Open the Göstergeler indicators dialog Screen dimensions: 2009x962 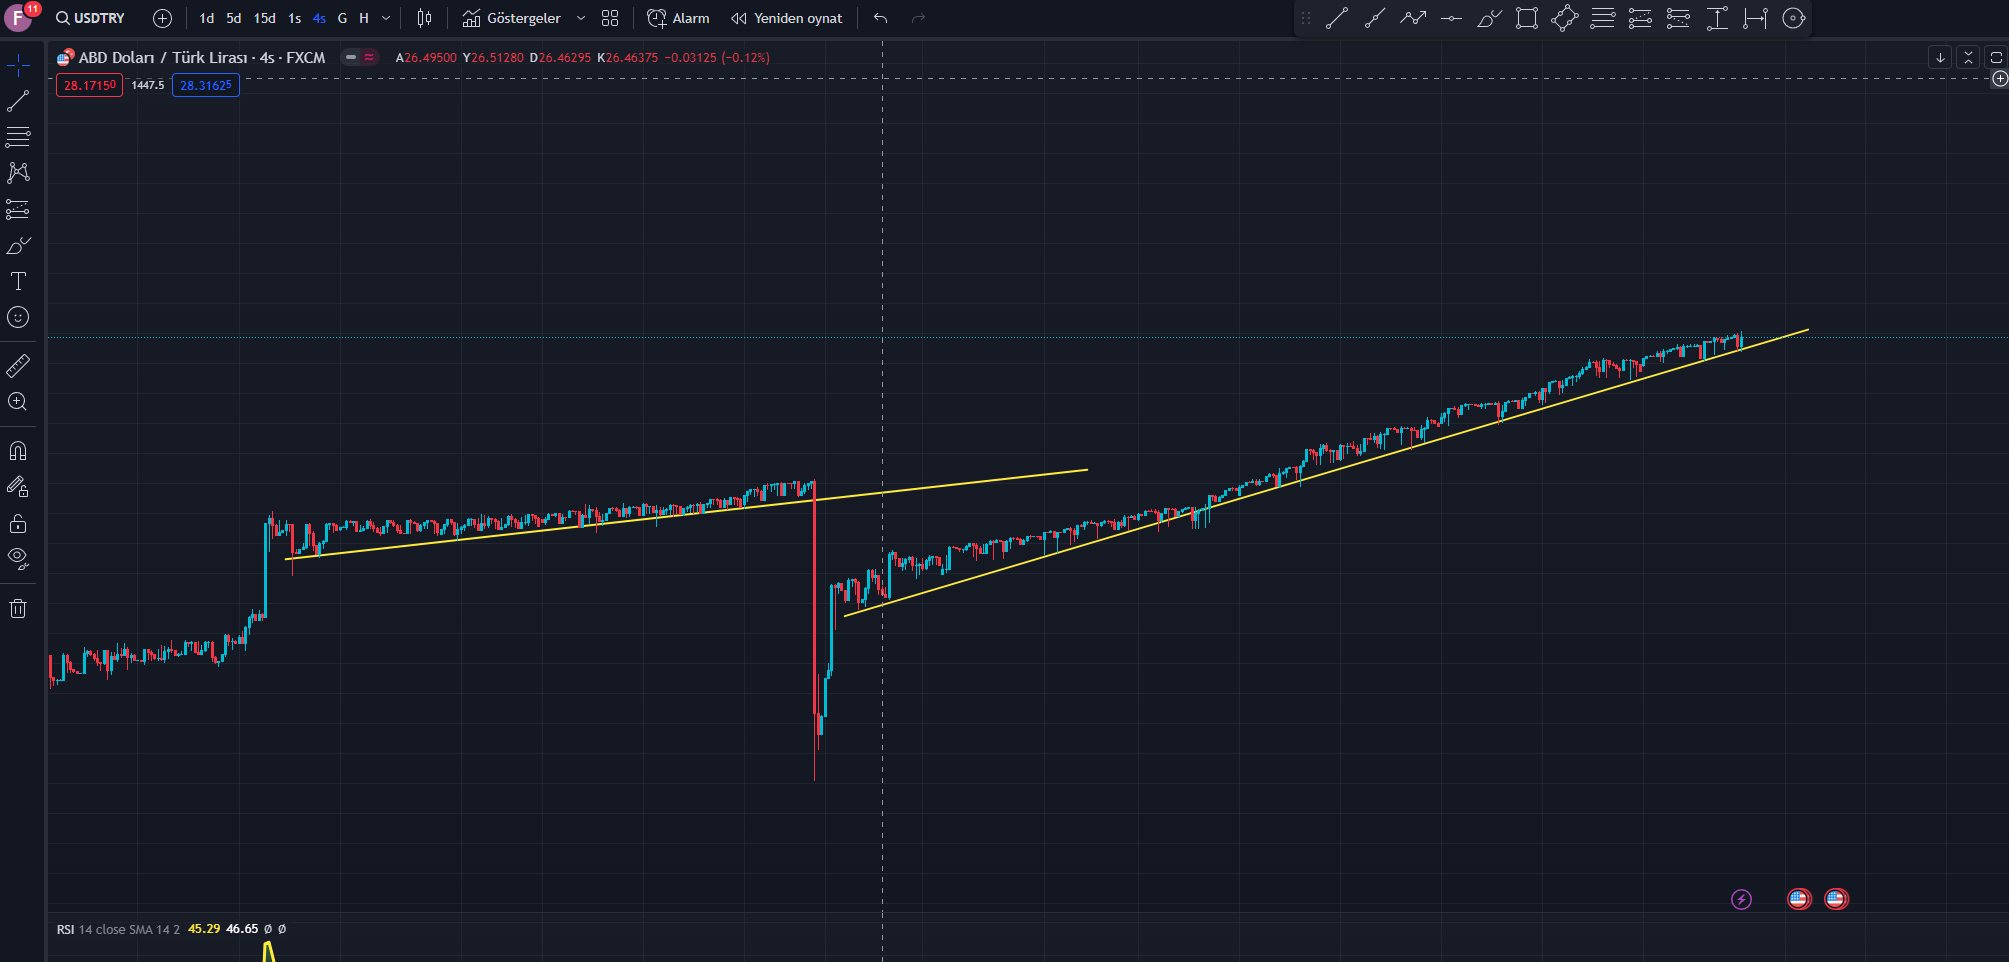pyautogui.click(x=511, y=18)
